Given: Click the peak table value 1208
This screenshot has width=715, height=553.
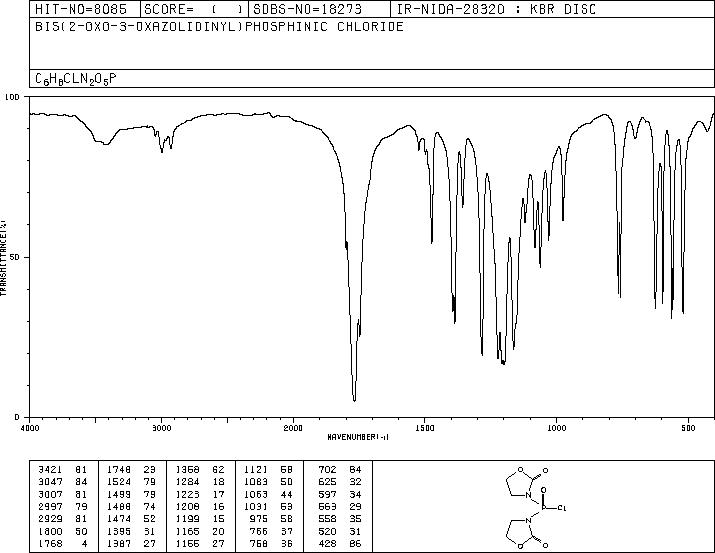Looking at the screenshot, I should [x=188, y=506].
